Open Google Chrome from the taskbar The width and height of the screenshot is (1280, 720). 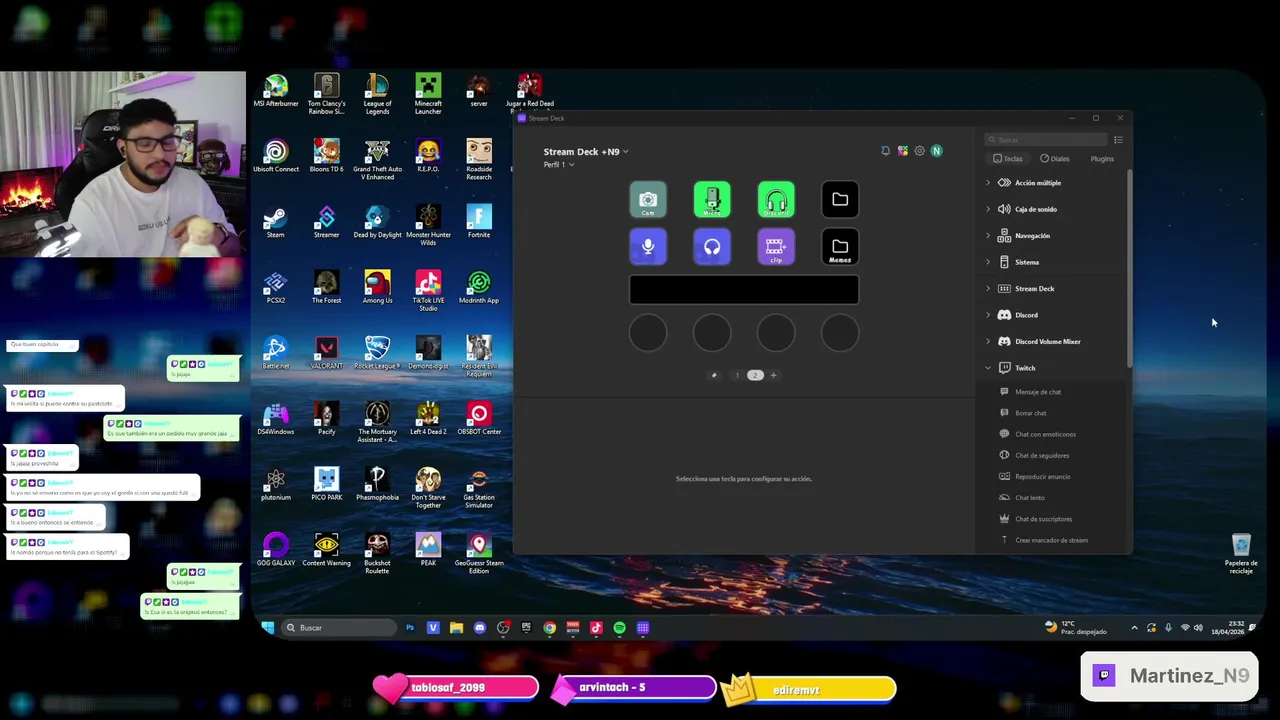549,628
